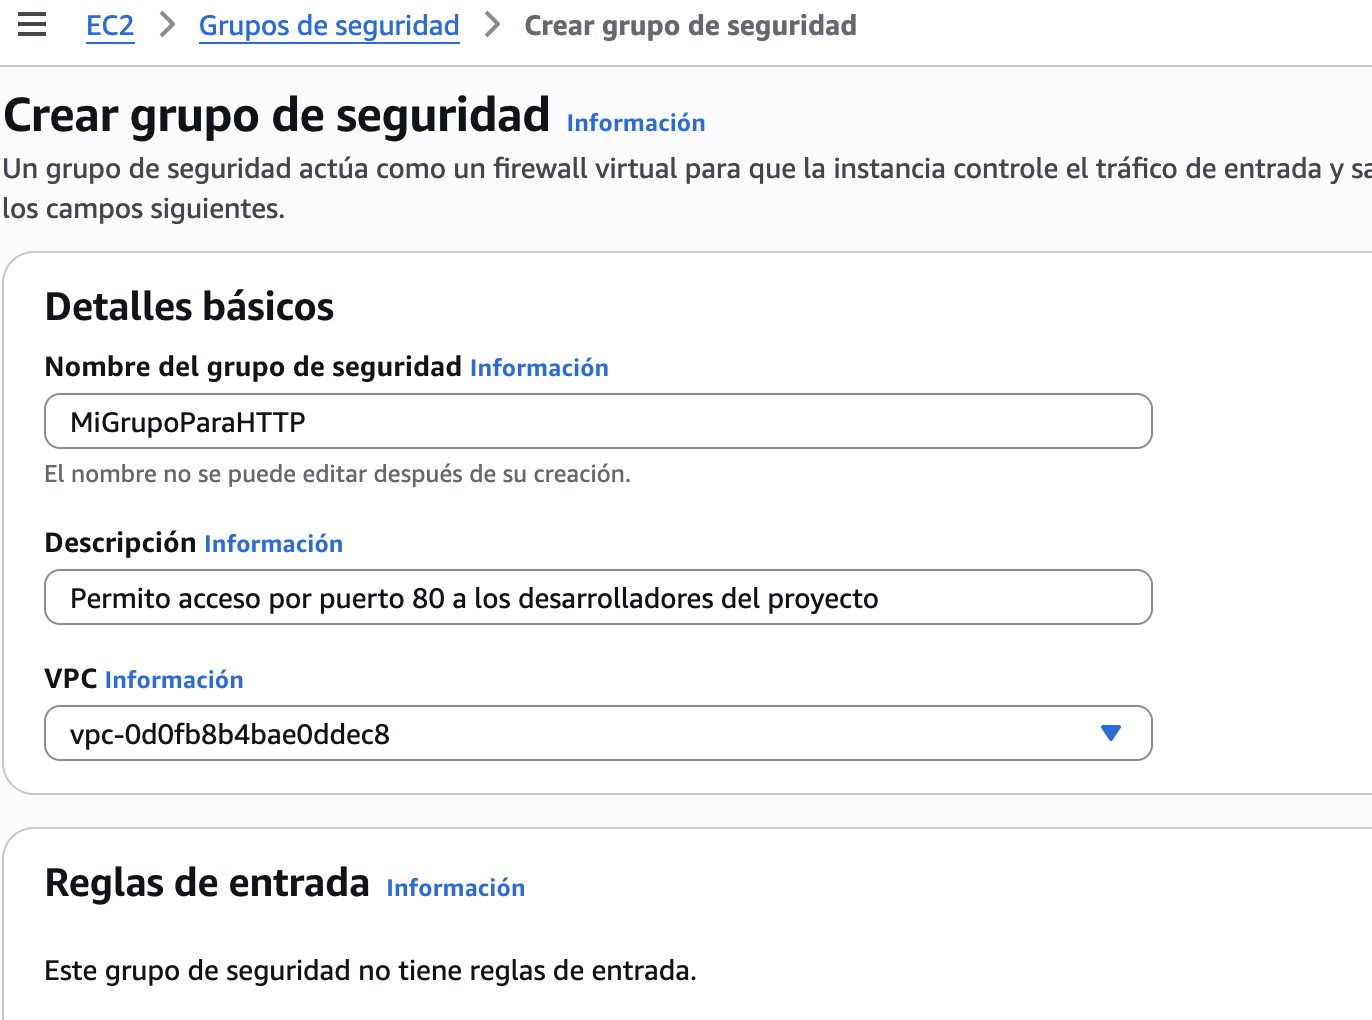Click the empty inbound rules message
Screen dimensions: 1372x1020
(370, 971)
